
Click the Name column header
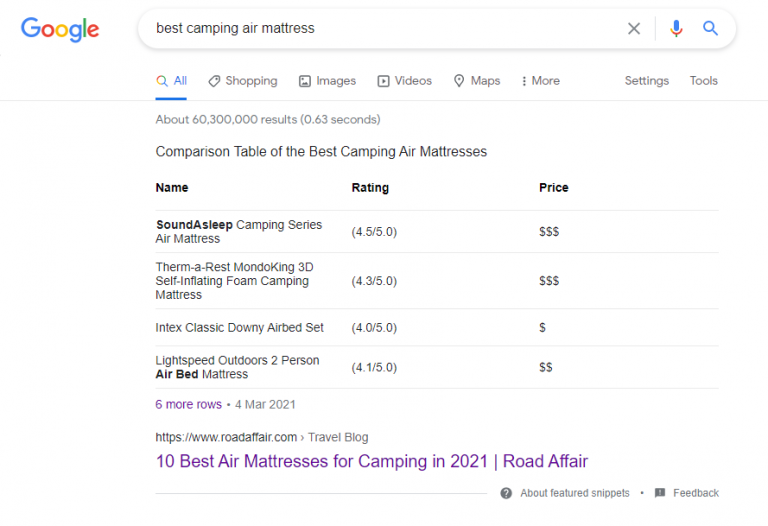tap(172, 188)
